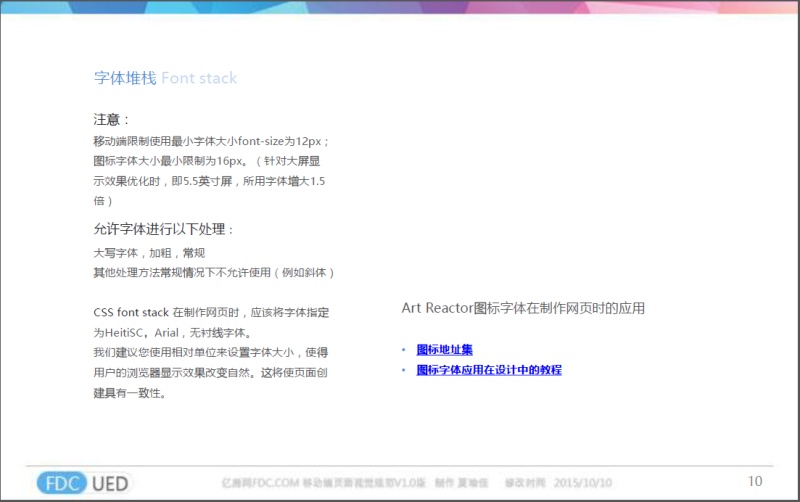This screenshot has width=800, height=502.
Task: Click the footer date 2015/10/10
Action: click(583, 483)
